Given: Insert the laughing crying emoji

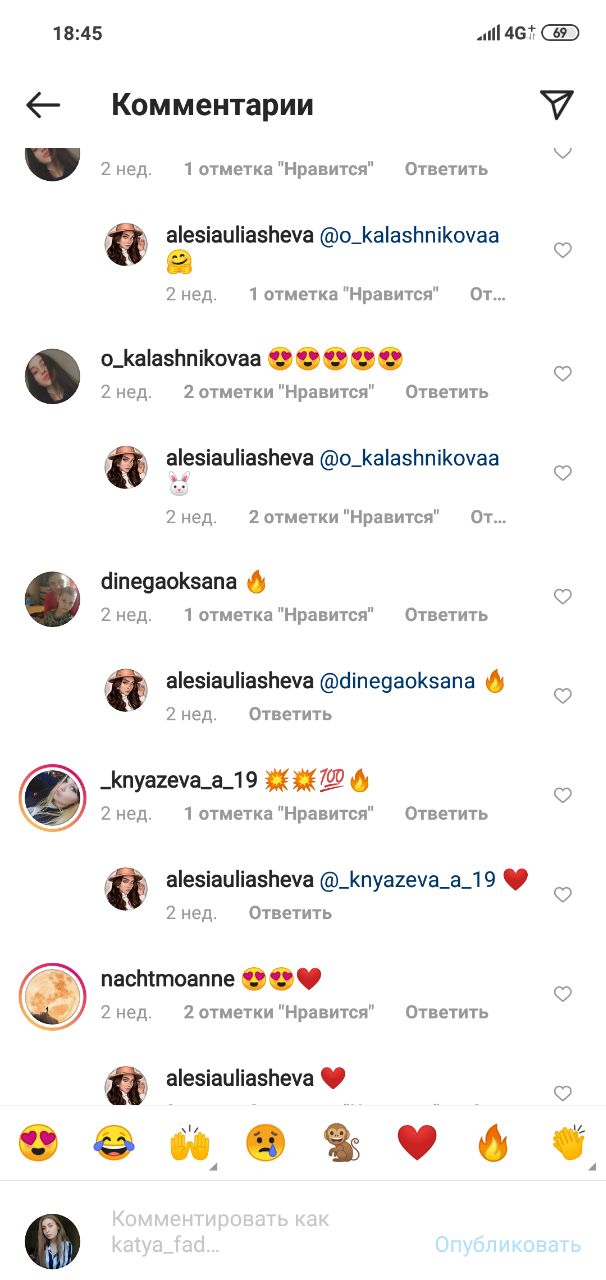Looking at the screenshot, I should point(114,1142).
